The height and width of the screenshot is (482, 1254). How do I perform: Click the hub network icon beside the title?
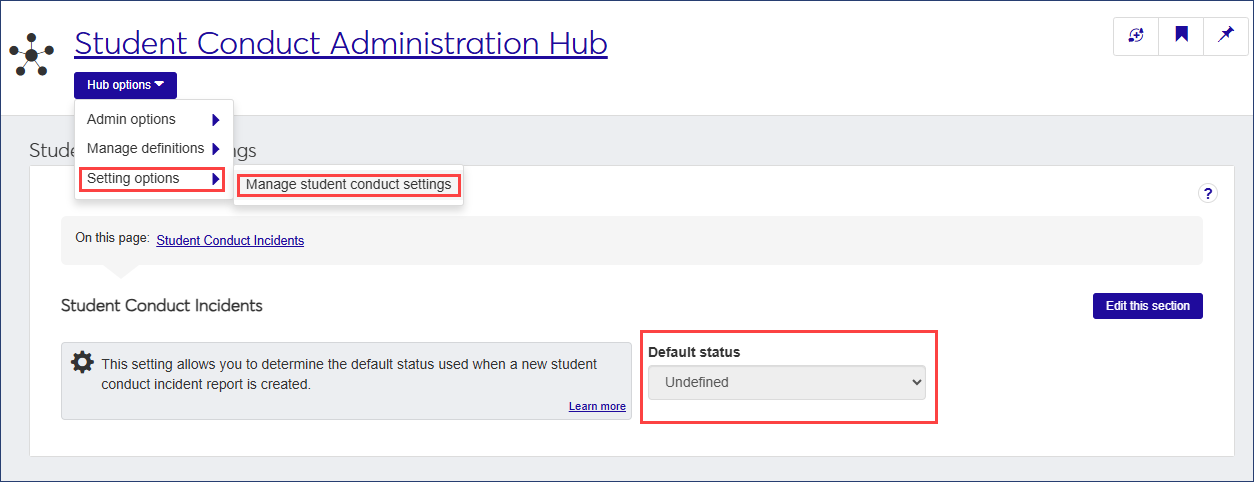coord(32,54)
